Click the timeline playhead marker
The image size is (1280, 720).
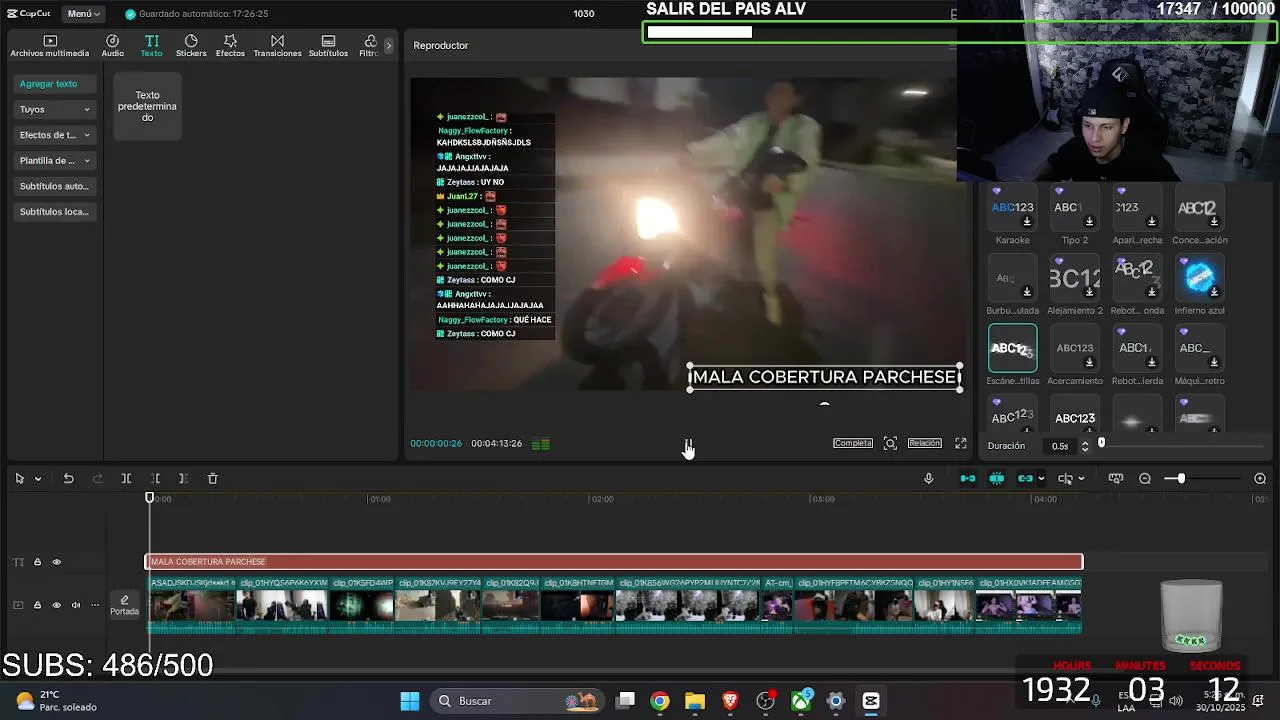pyautogui.click(x=150, y=498)
